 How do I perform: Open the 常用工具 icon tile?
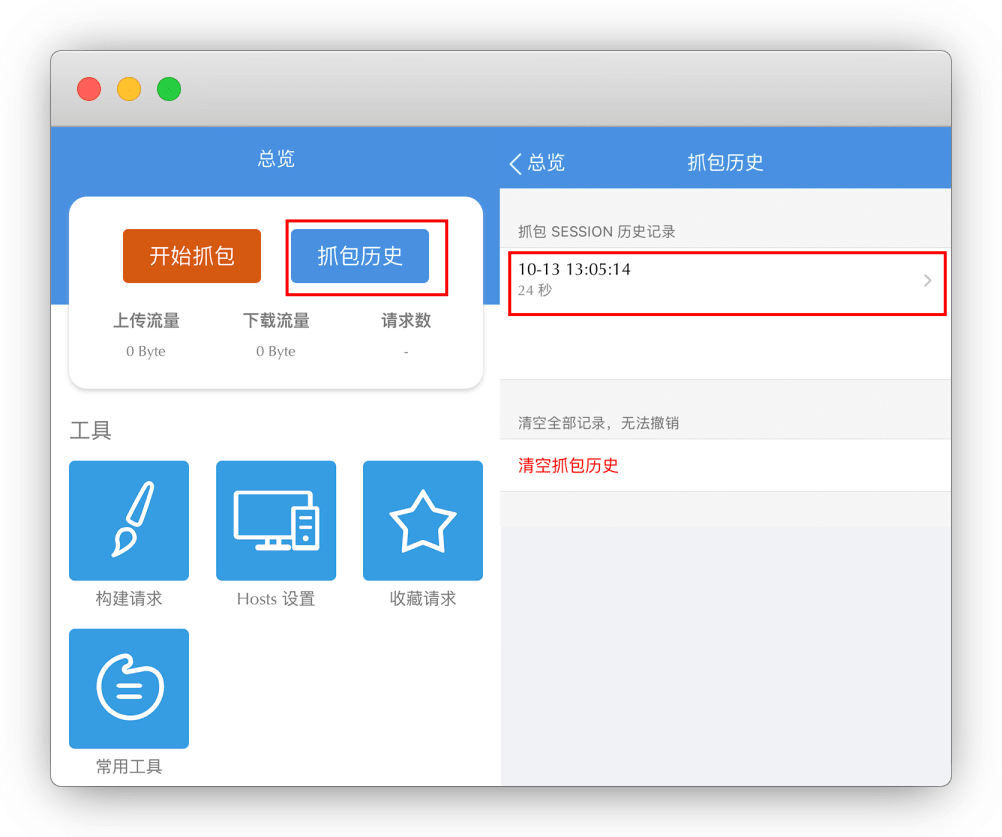[x=128, y=688]
